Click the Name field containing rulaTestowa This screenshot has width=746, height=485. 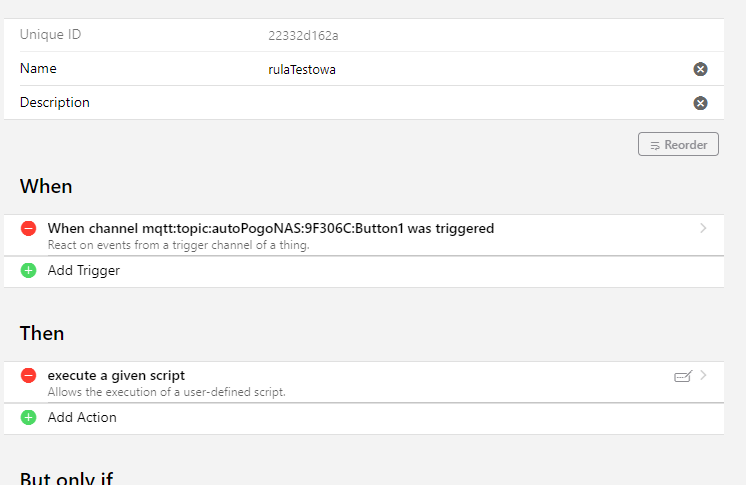[x=470, y=69]
